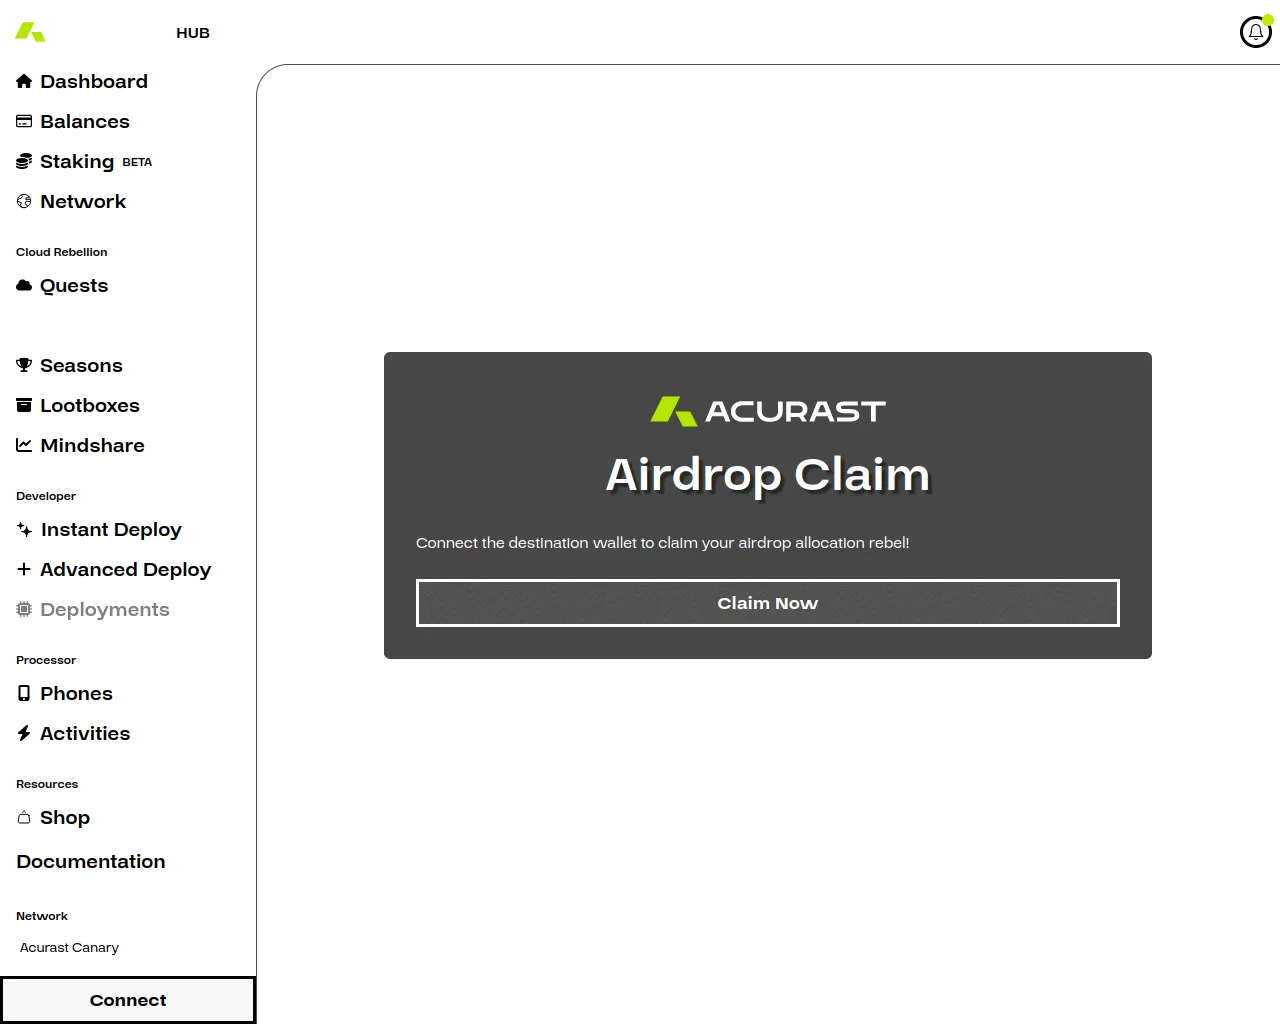Select the Acurast Canary network

click(x=69, y=947)
